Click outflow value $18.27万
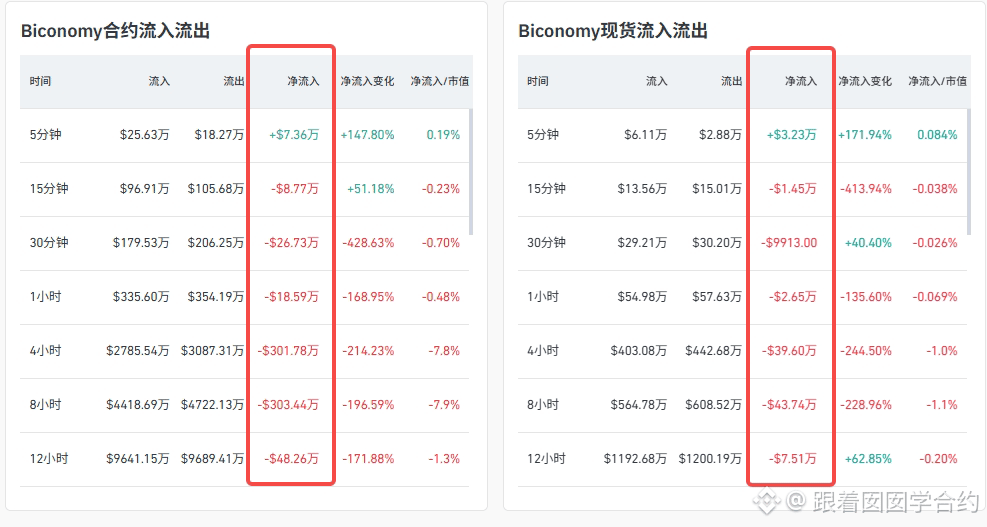Image resolution: width=987 pixels, height=527 pixels. coord(219,135)
